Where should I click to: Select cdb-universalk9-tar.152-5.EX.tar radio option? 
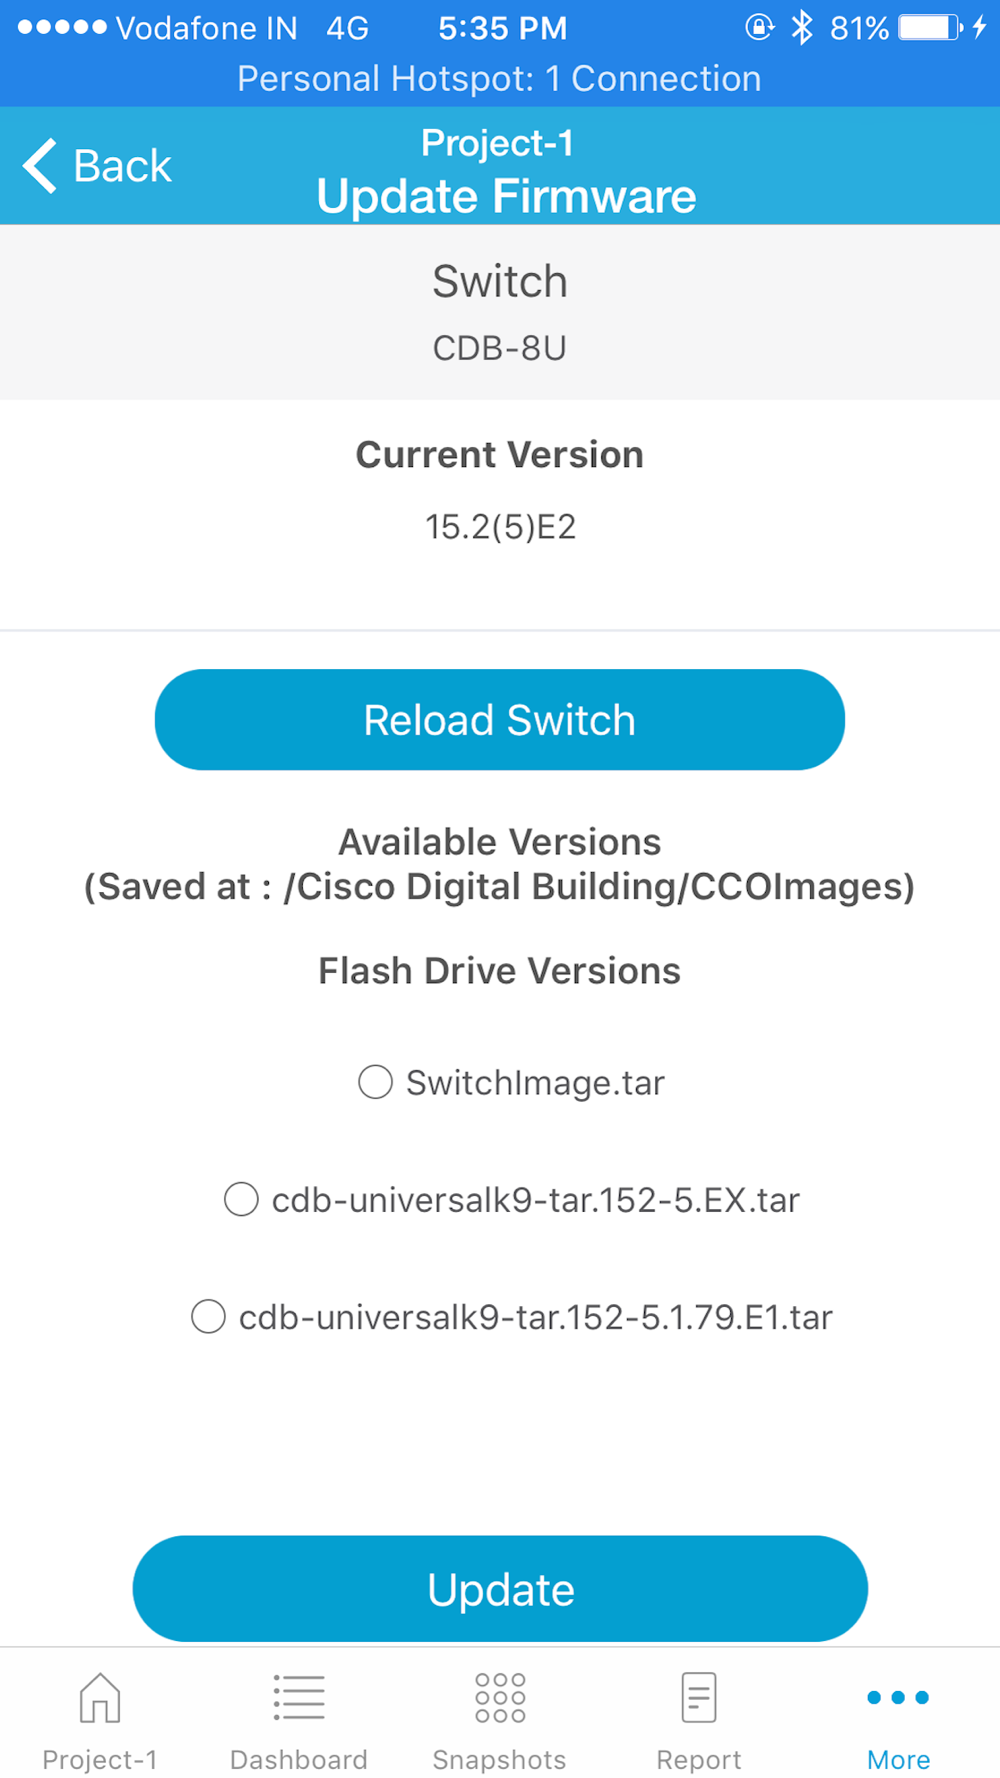[241, 1199]
